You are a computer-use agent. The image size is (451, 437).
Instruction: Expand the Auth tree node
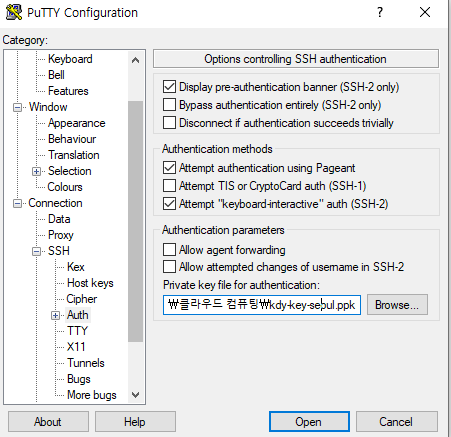pyautogui.click(x=55, y=315)
